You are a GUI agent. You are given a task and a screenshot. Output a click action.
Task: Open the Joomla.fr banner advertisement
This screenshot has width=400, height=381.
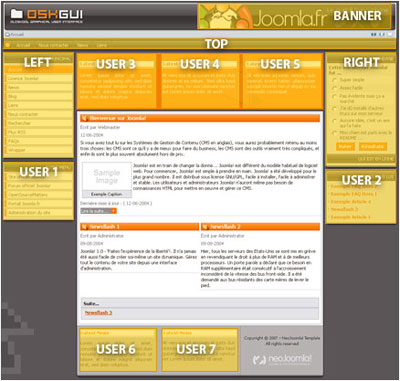pyautogui.click(x=294, y=16)
